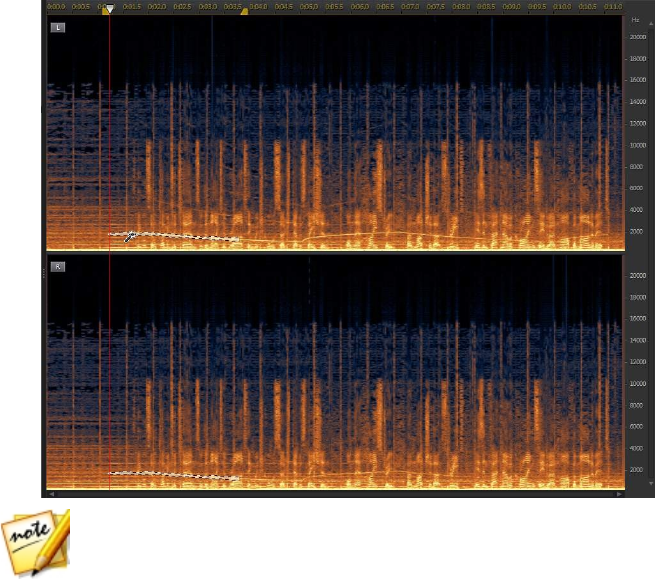Click 0:04.0 on the time ruler
This screenshot has height=579, width=655.
(259, 7)
